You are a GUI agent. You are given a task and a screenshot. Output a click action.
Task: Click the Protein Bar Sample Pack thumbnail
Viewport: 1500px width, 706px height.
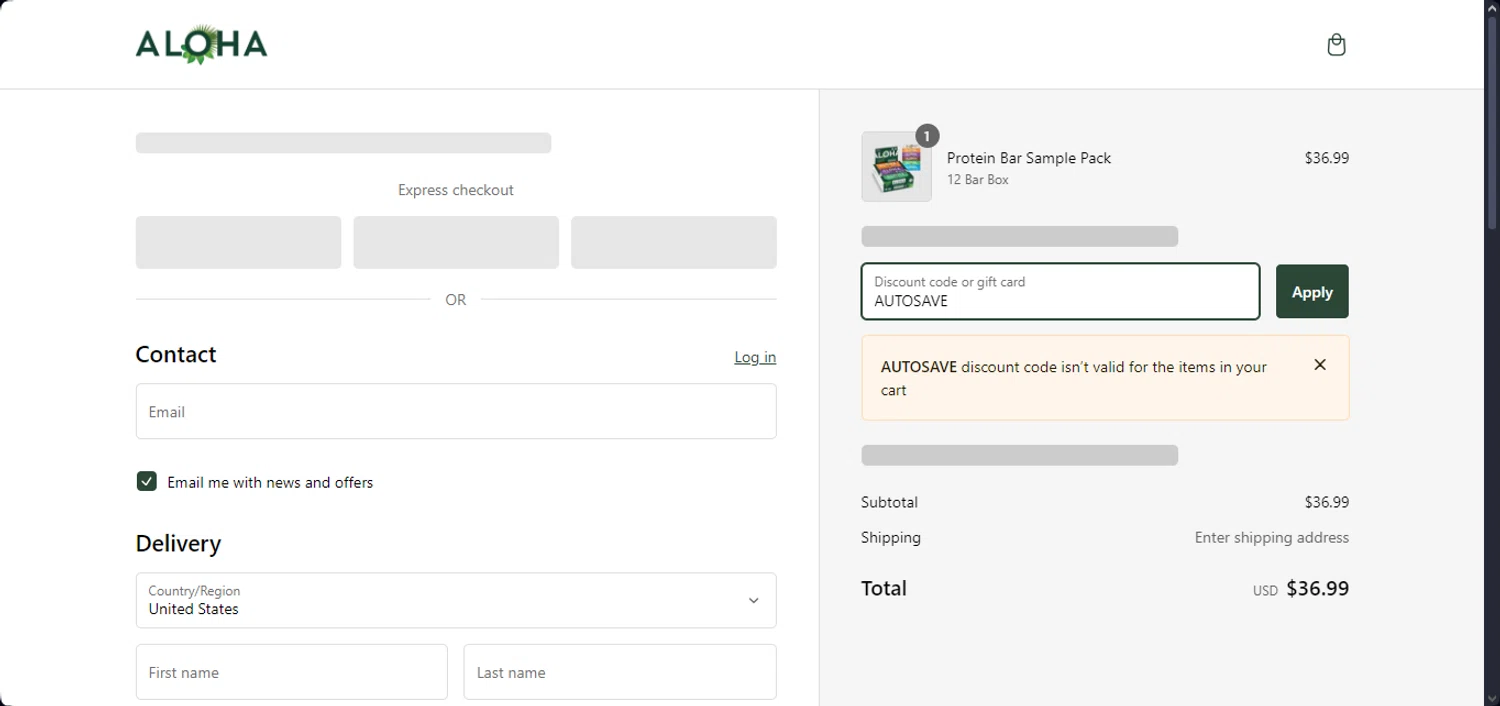click(896, 167)
